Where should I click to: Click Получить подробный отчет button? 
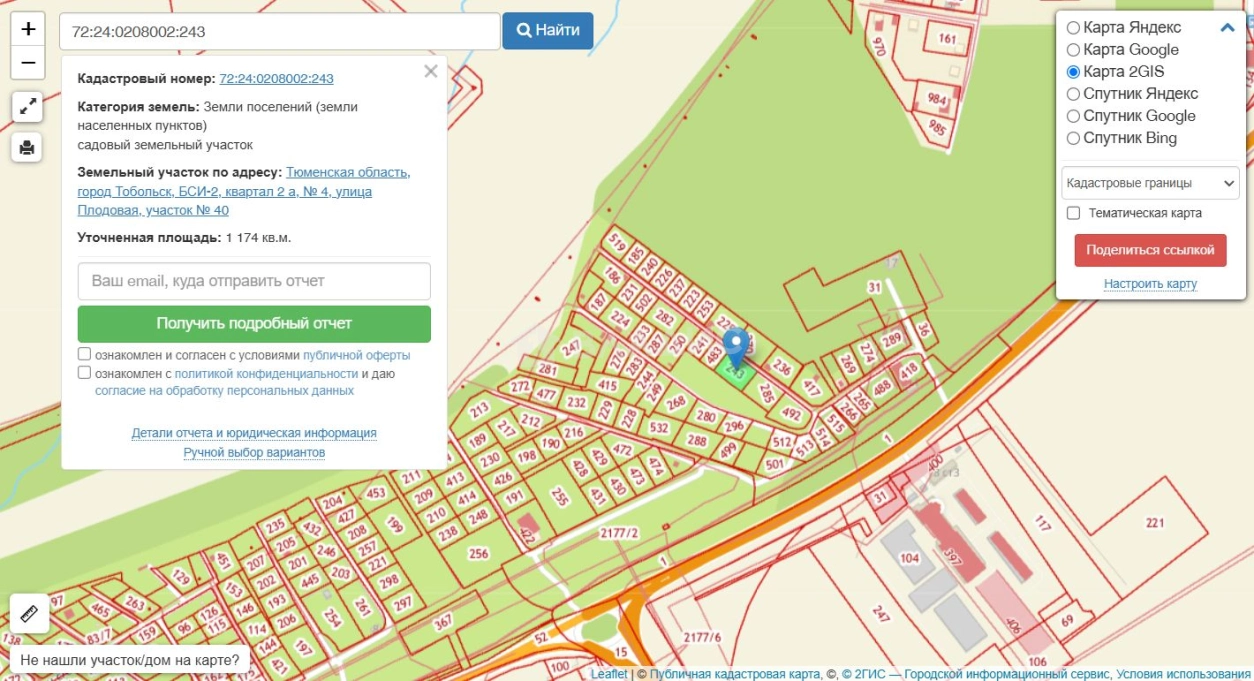(254, 324)
